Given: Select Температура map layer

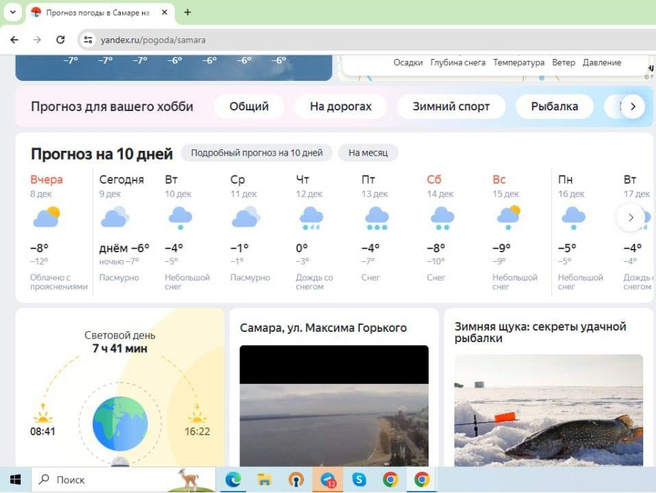Looking at the screenshot, I should (x=519, y=63).
